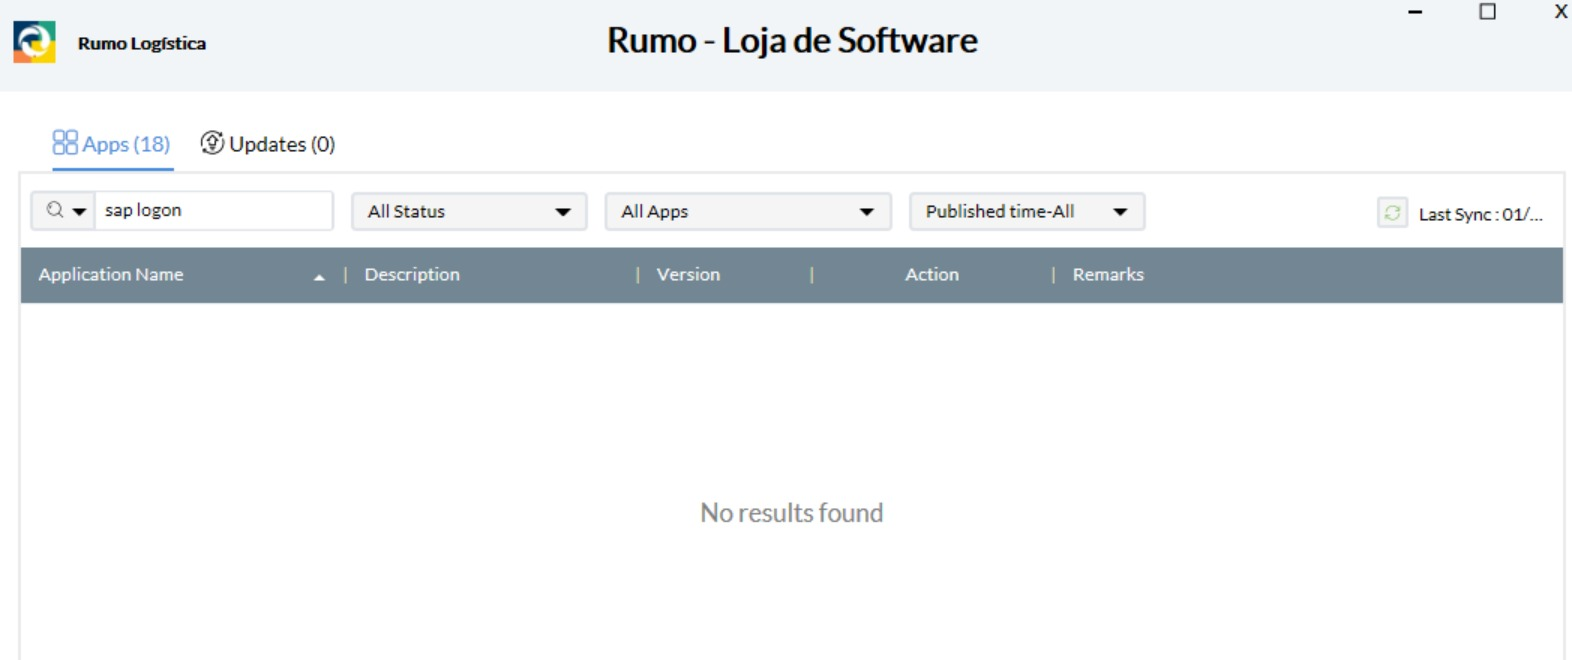
Task: Click the Action column header
Action: pos(932,275)
